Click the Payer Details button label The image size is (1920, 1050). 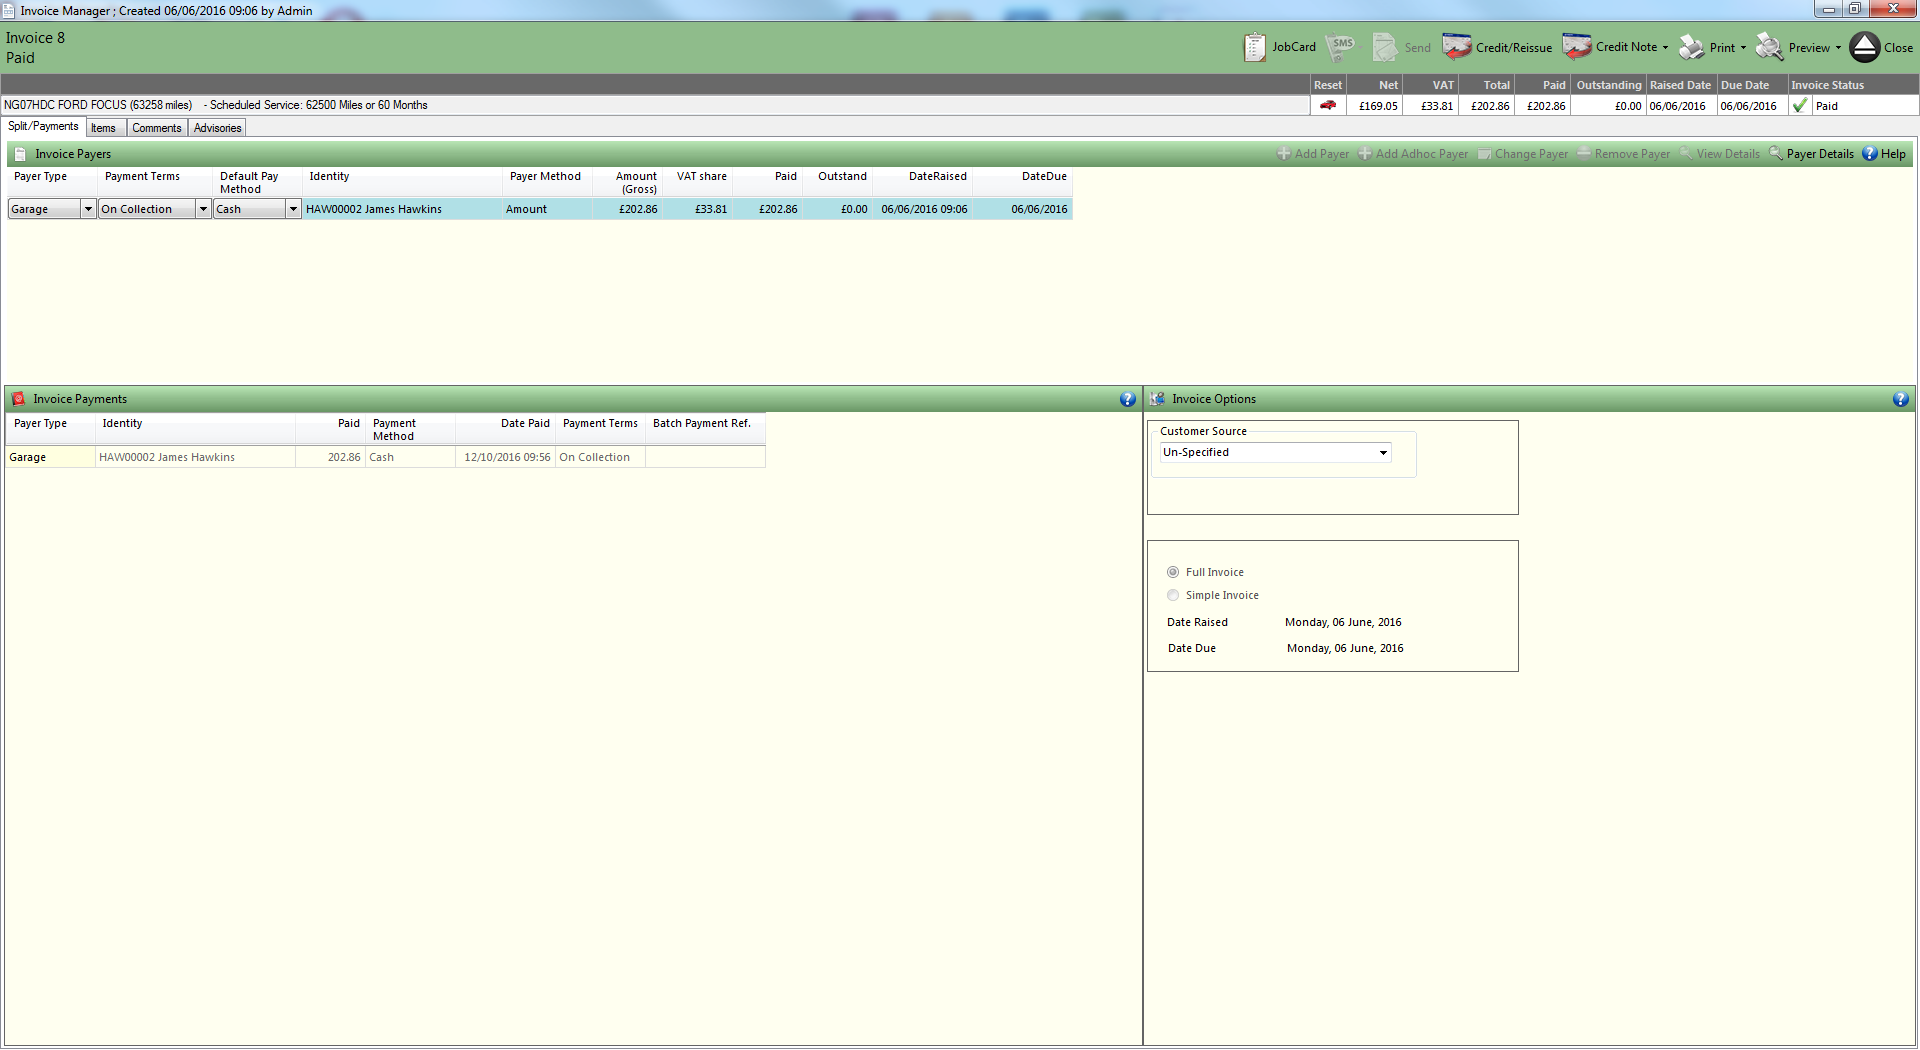(x=1820, y=154)
